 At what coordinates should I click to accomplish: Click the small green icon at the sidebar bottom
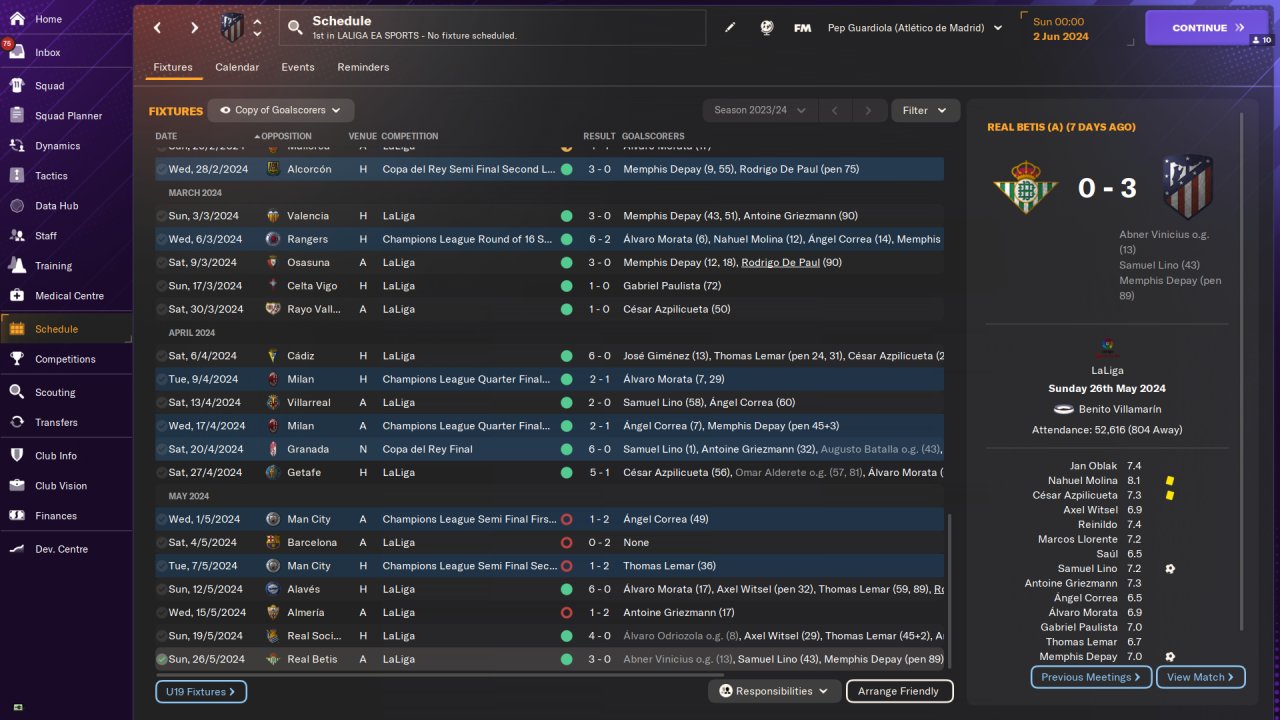(x=18, y=708)
